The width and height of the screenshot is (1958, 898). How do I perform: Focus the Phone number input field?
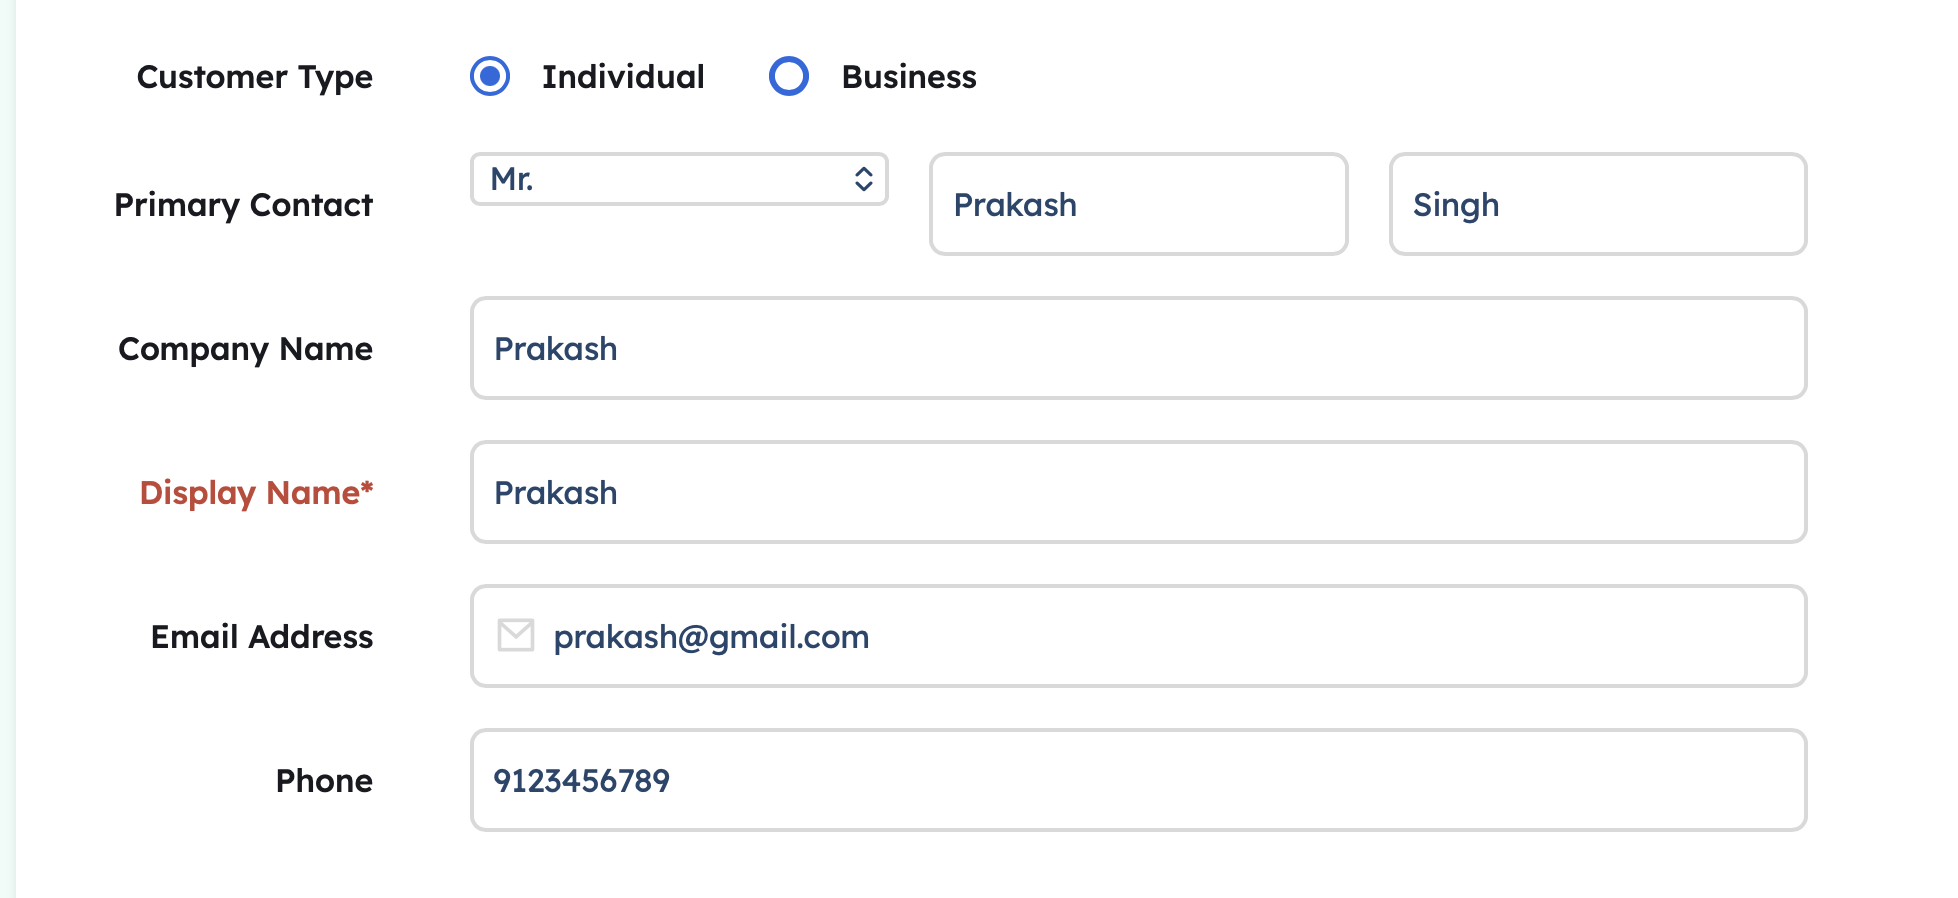pos(1138,780)
